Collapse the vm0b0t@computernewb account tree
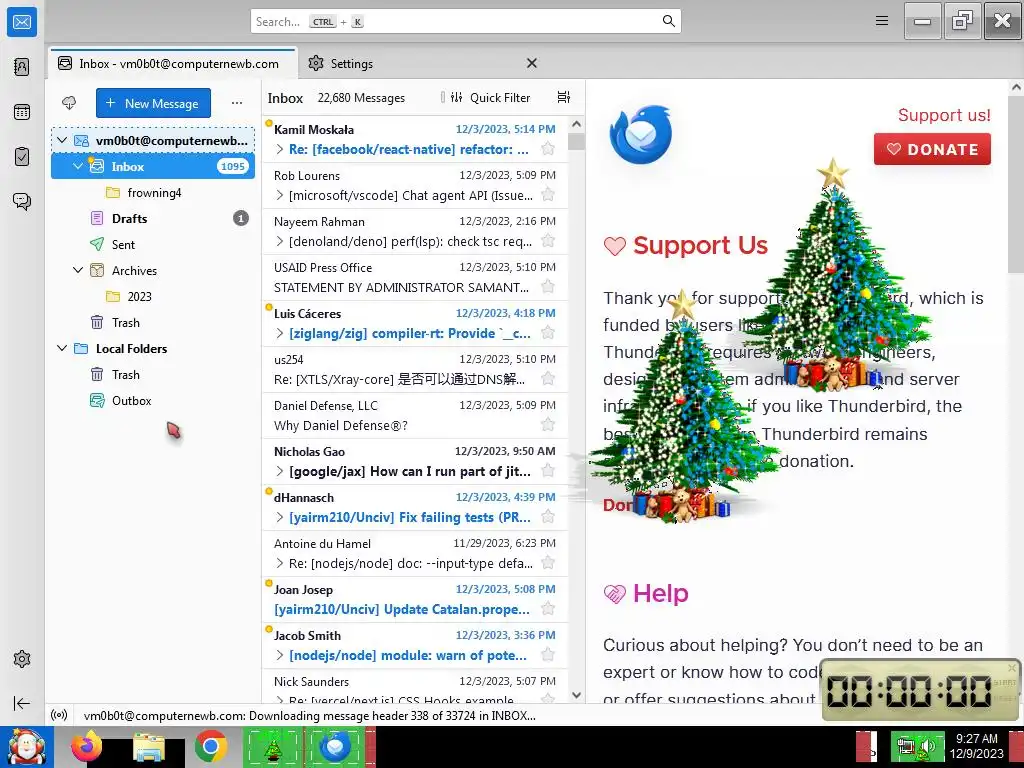The height and width of the screenshot is (768, 1024). (62, 140)
